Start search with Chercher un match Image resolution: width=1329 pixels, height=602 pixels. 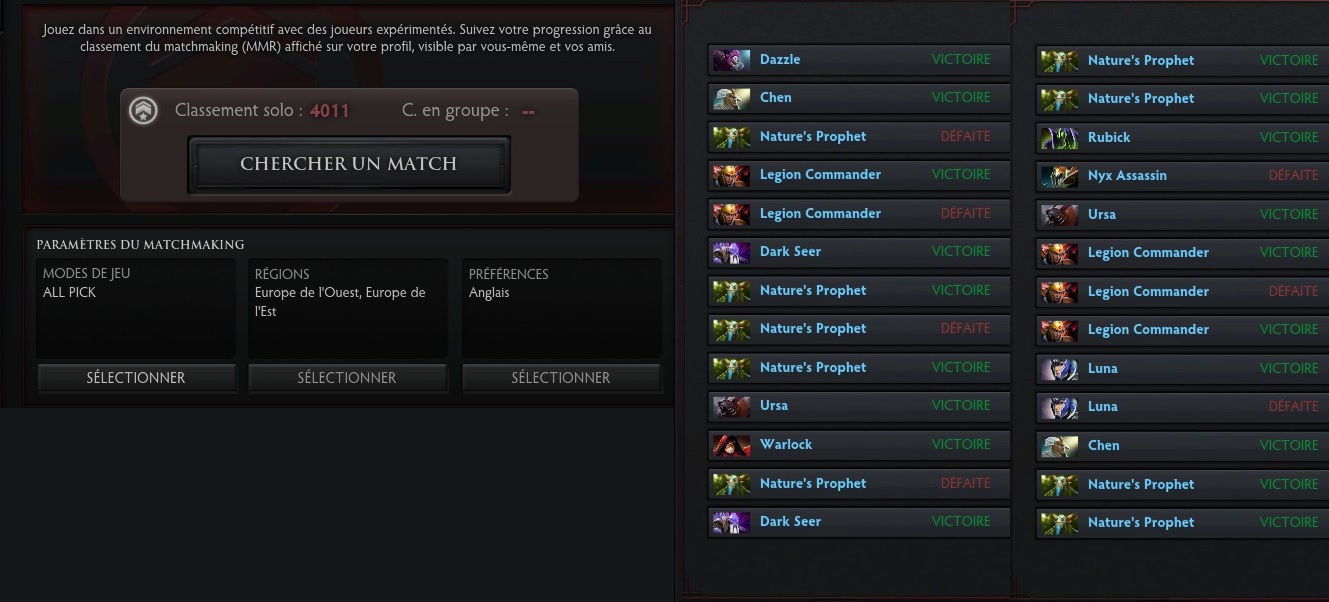(x=349, y=164)
